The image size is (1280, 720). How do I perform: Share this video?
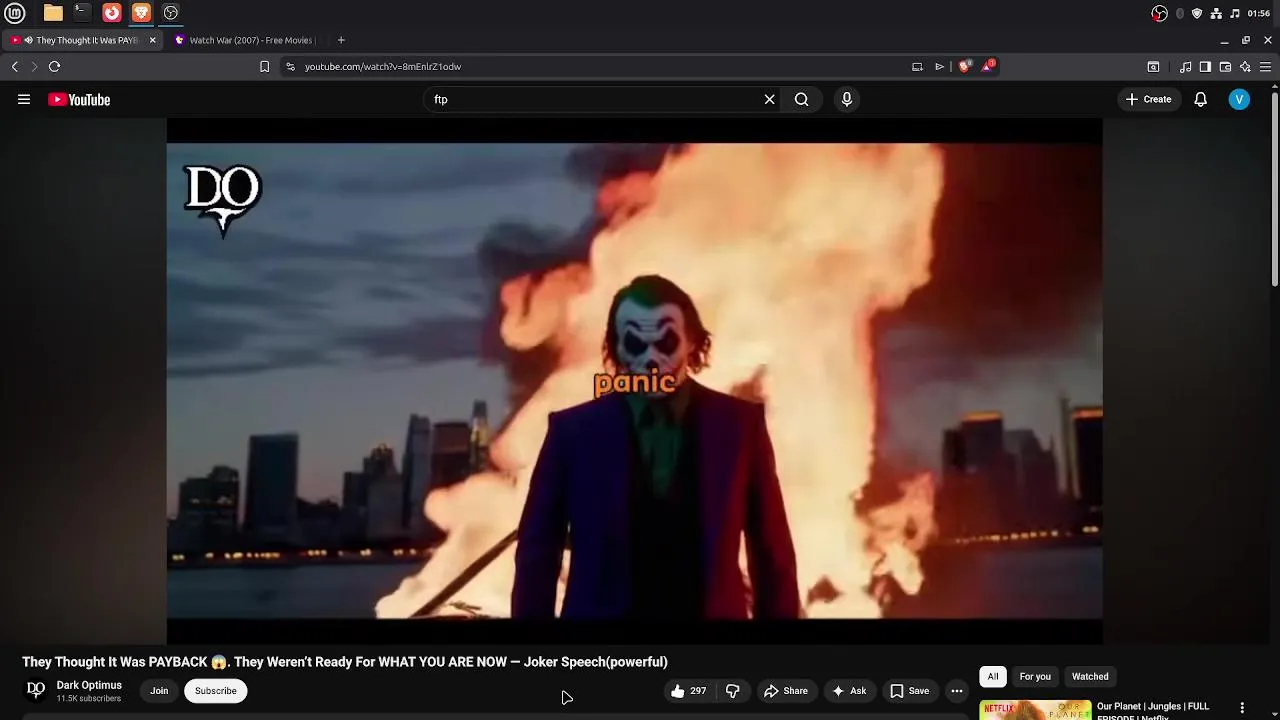[x=786, y=691]
